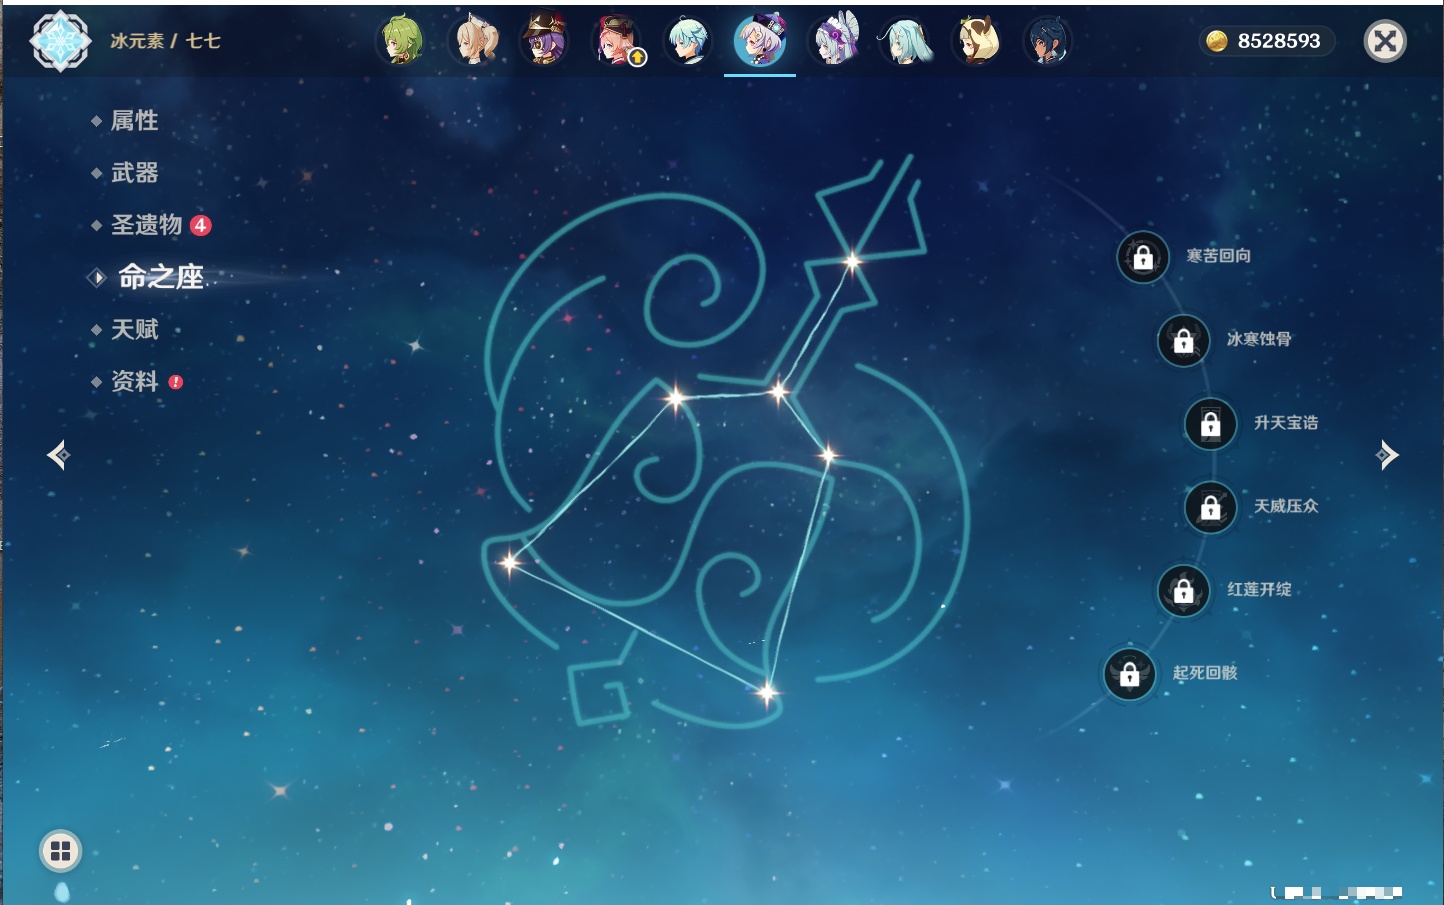Click the Mora balance 8528593
1444x905 pixels.
[1266, 41]
